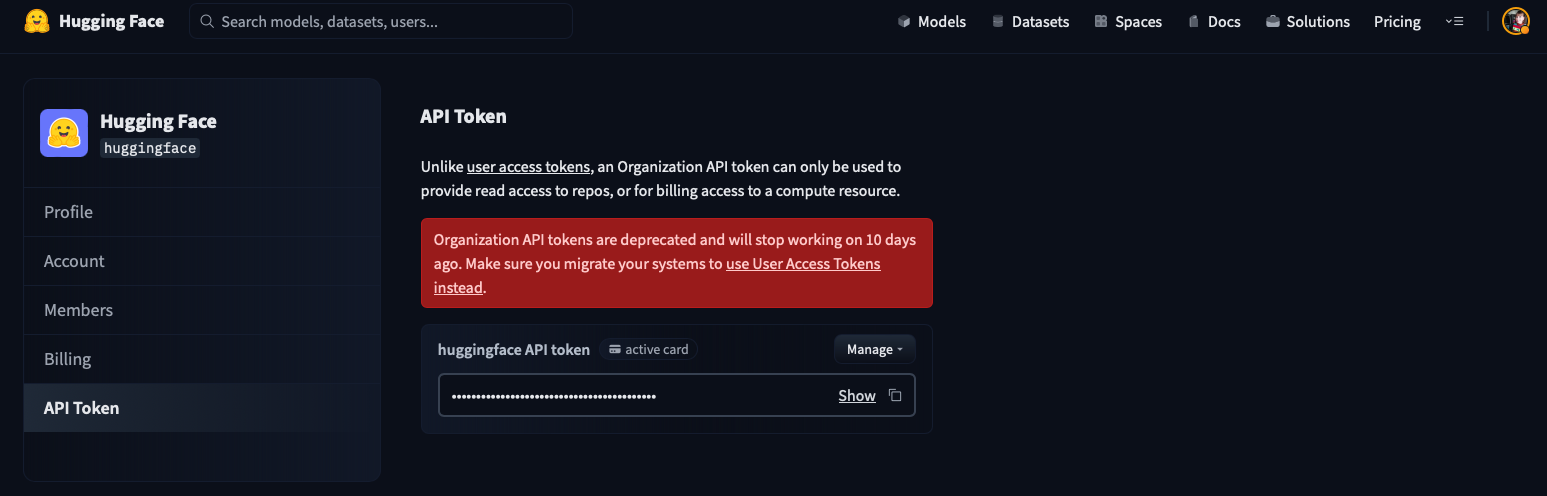1547x496 pixels.
Task: Expand the Solutions menu
Action: (1307, 21)
